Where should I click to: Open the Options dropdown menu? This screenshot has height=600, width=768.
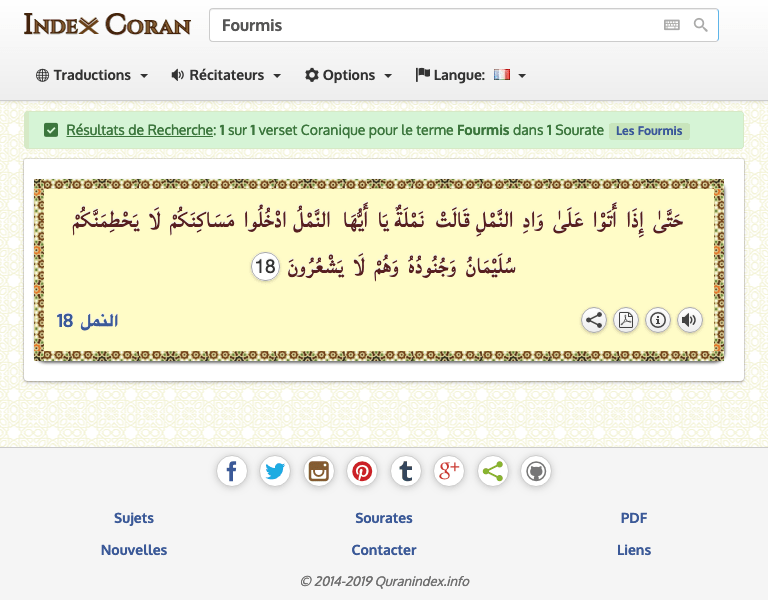(x=348, y=75)
